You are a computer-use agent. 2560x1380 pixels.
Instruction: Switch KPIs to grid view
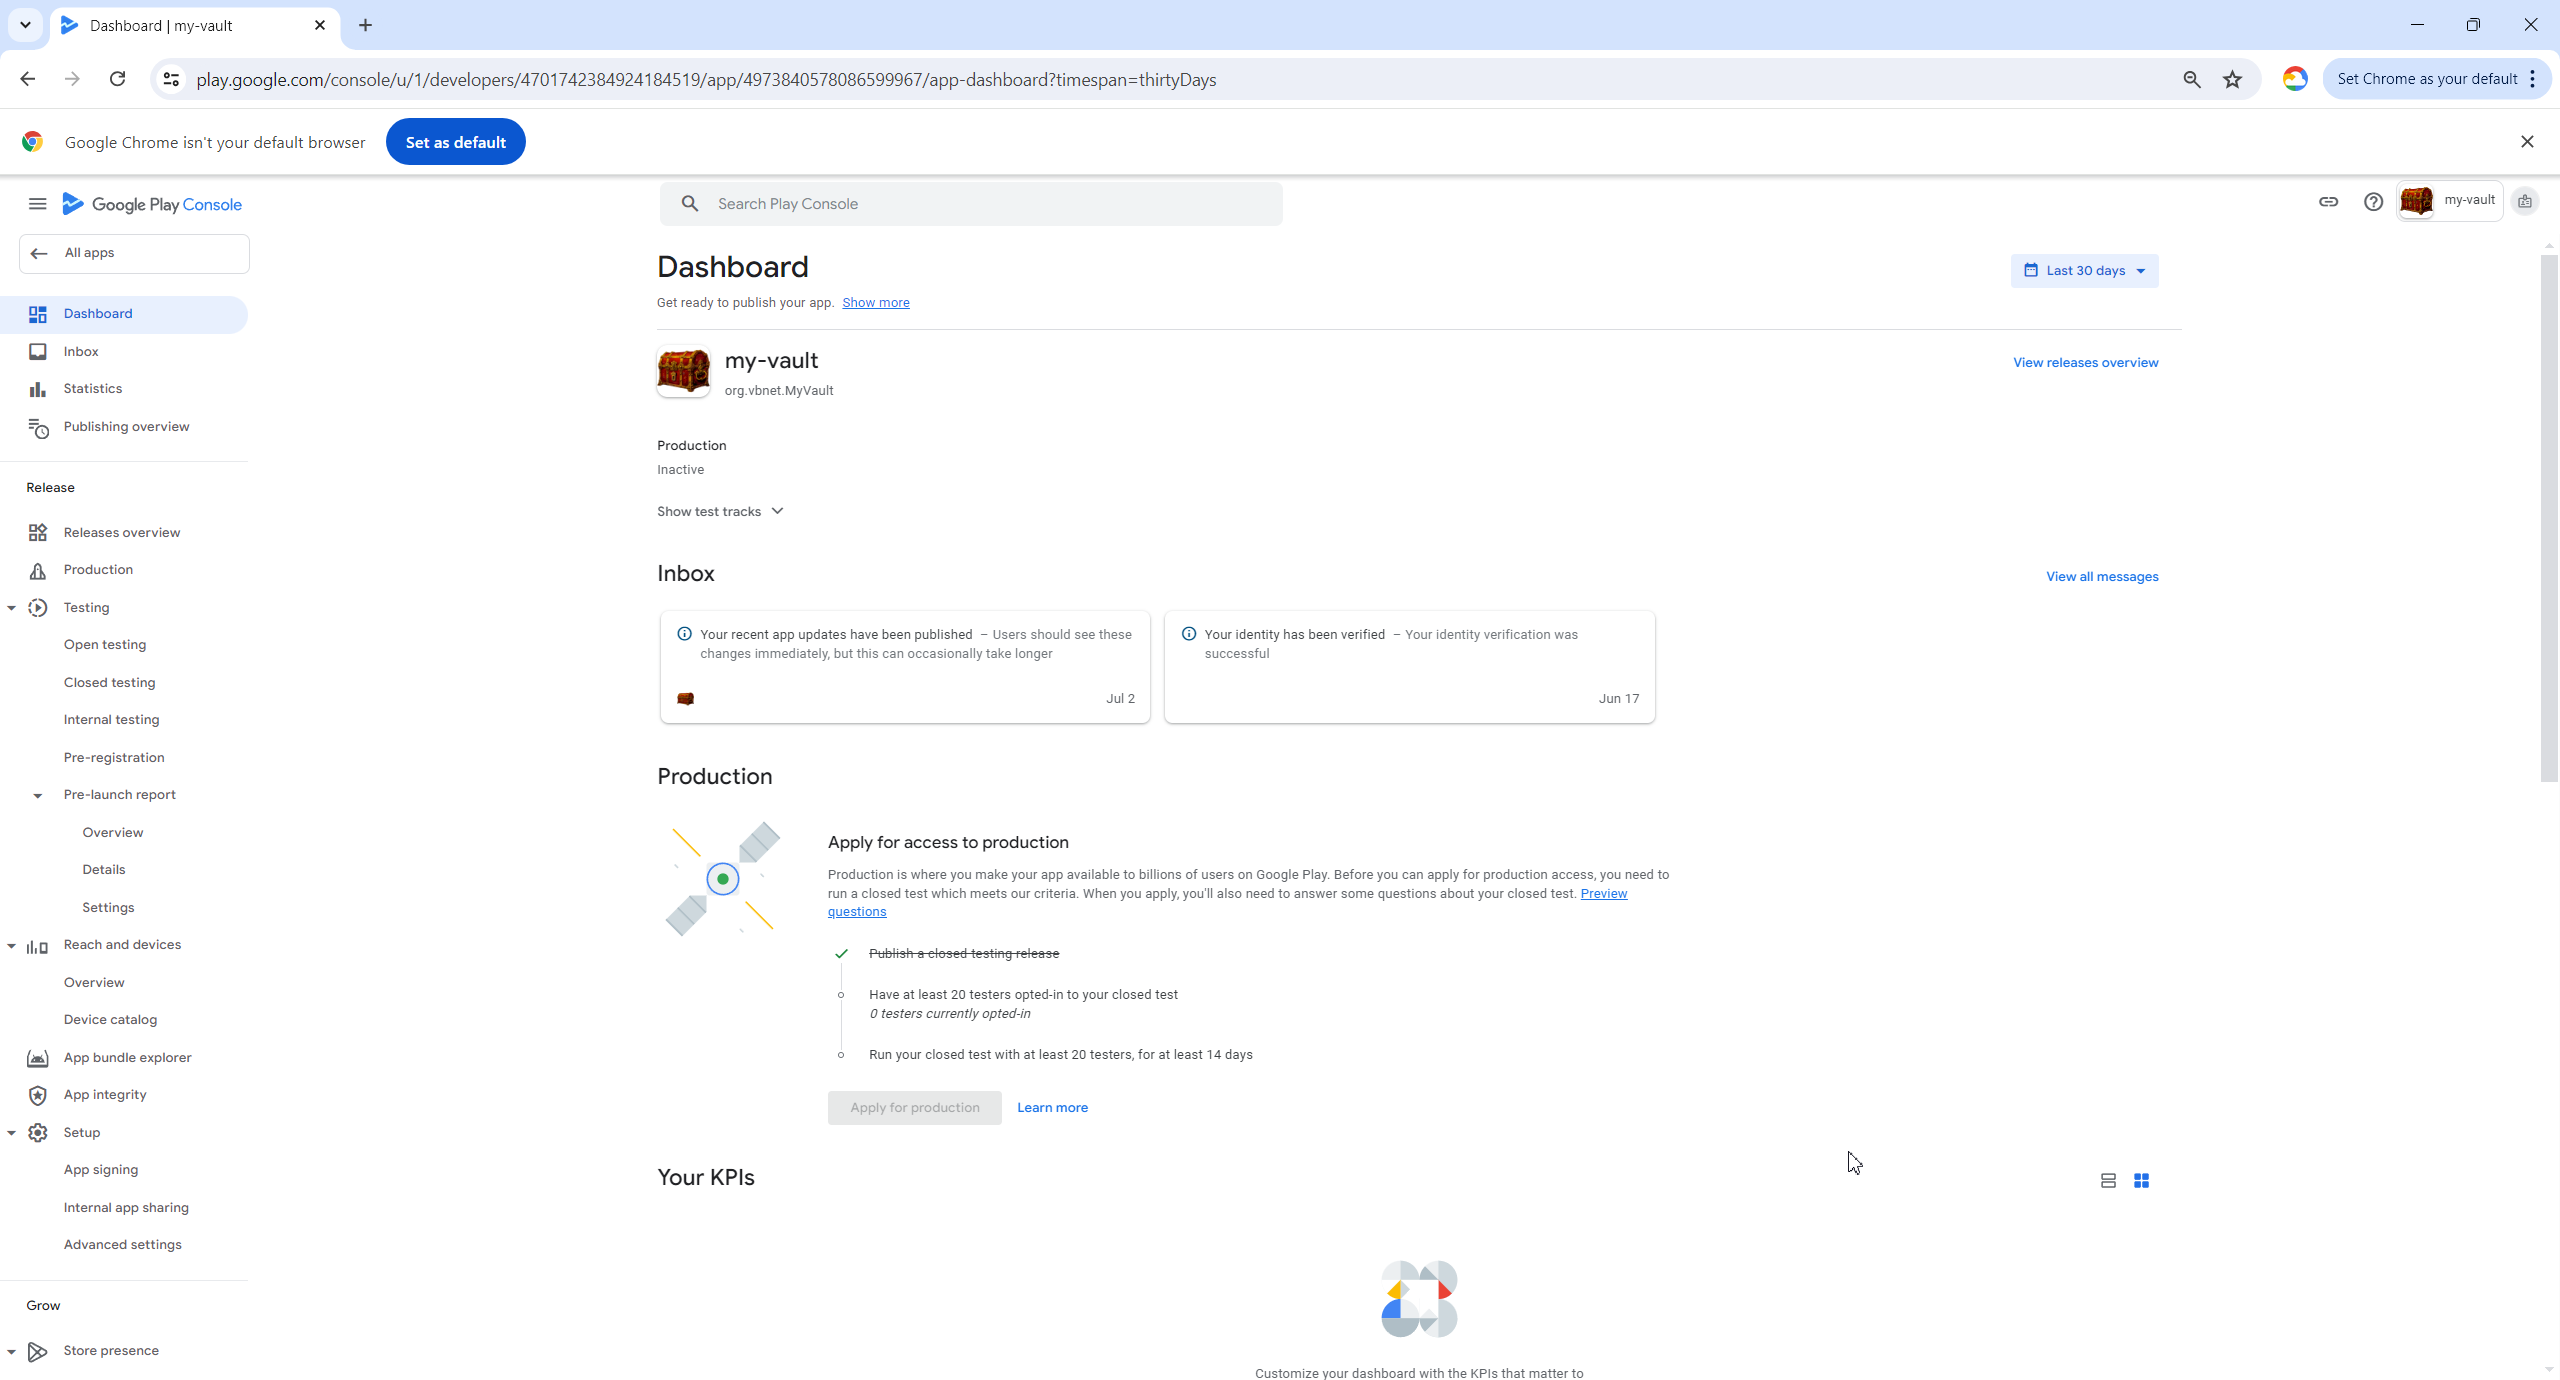(2141, 1181)
